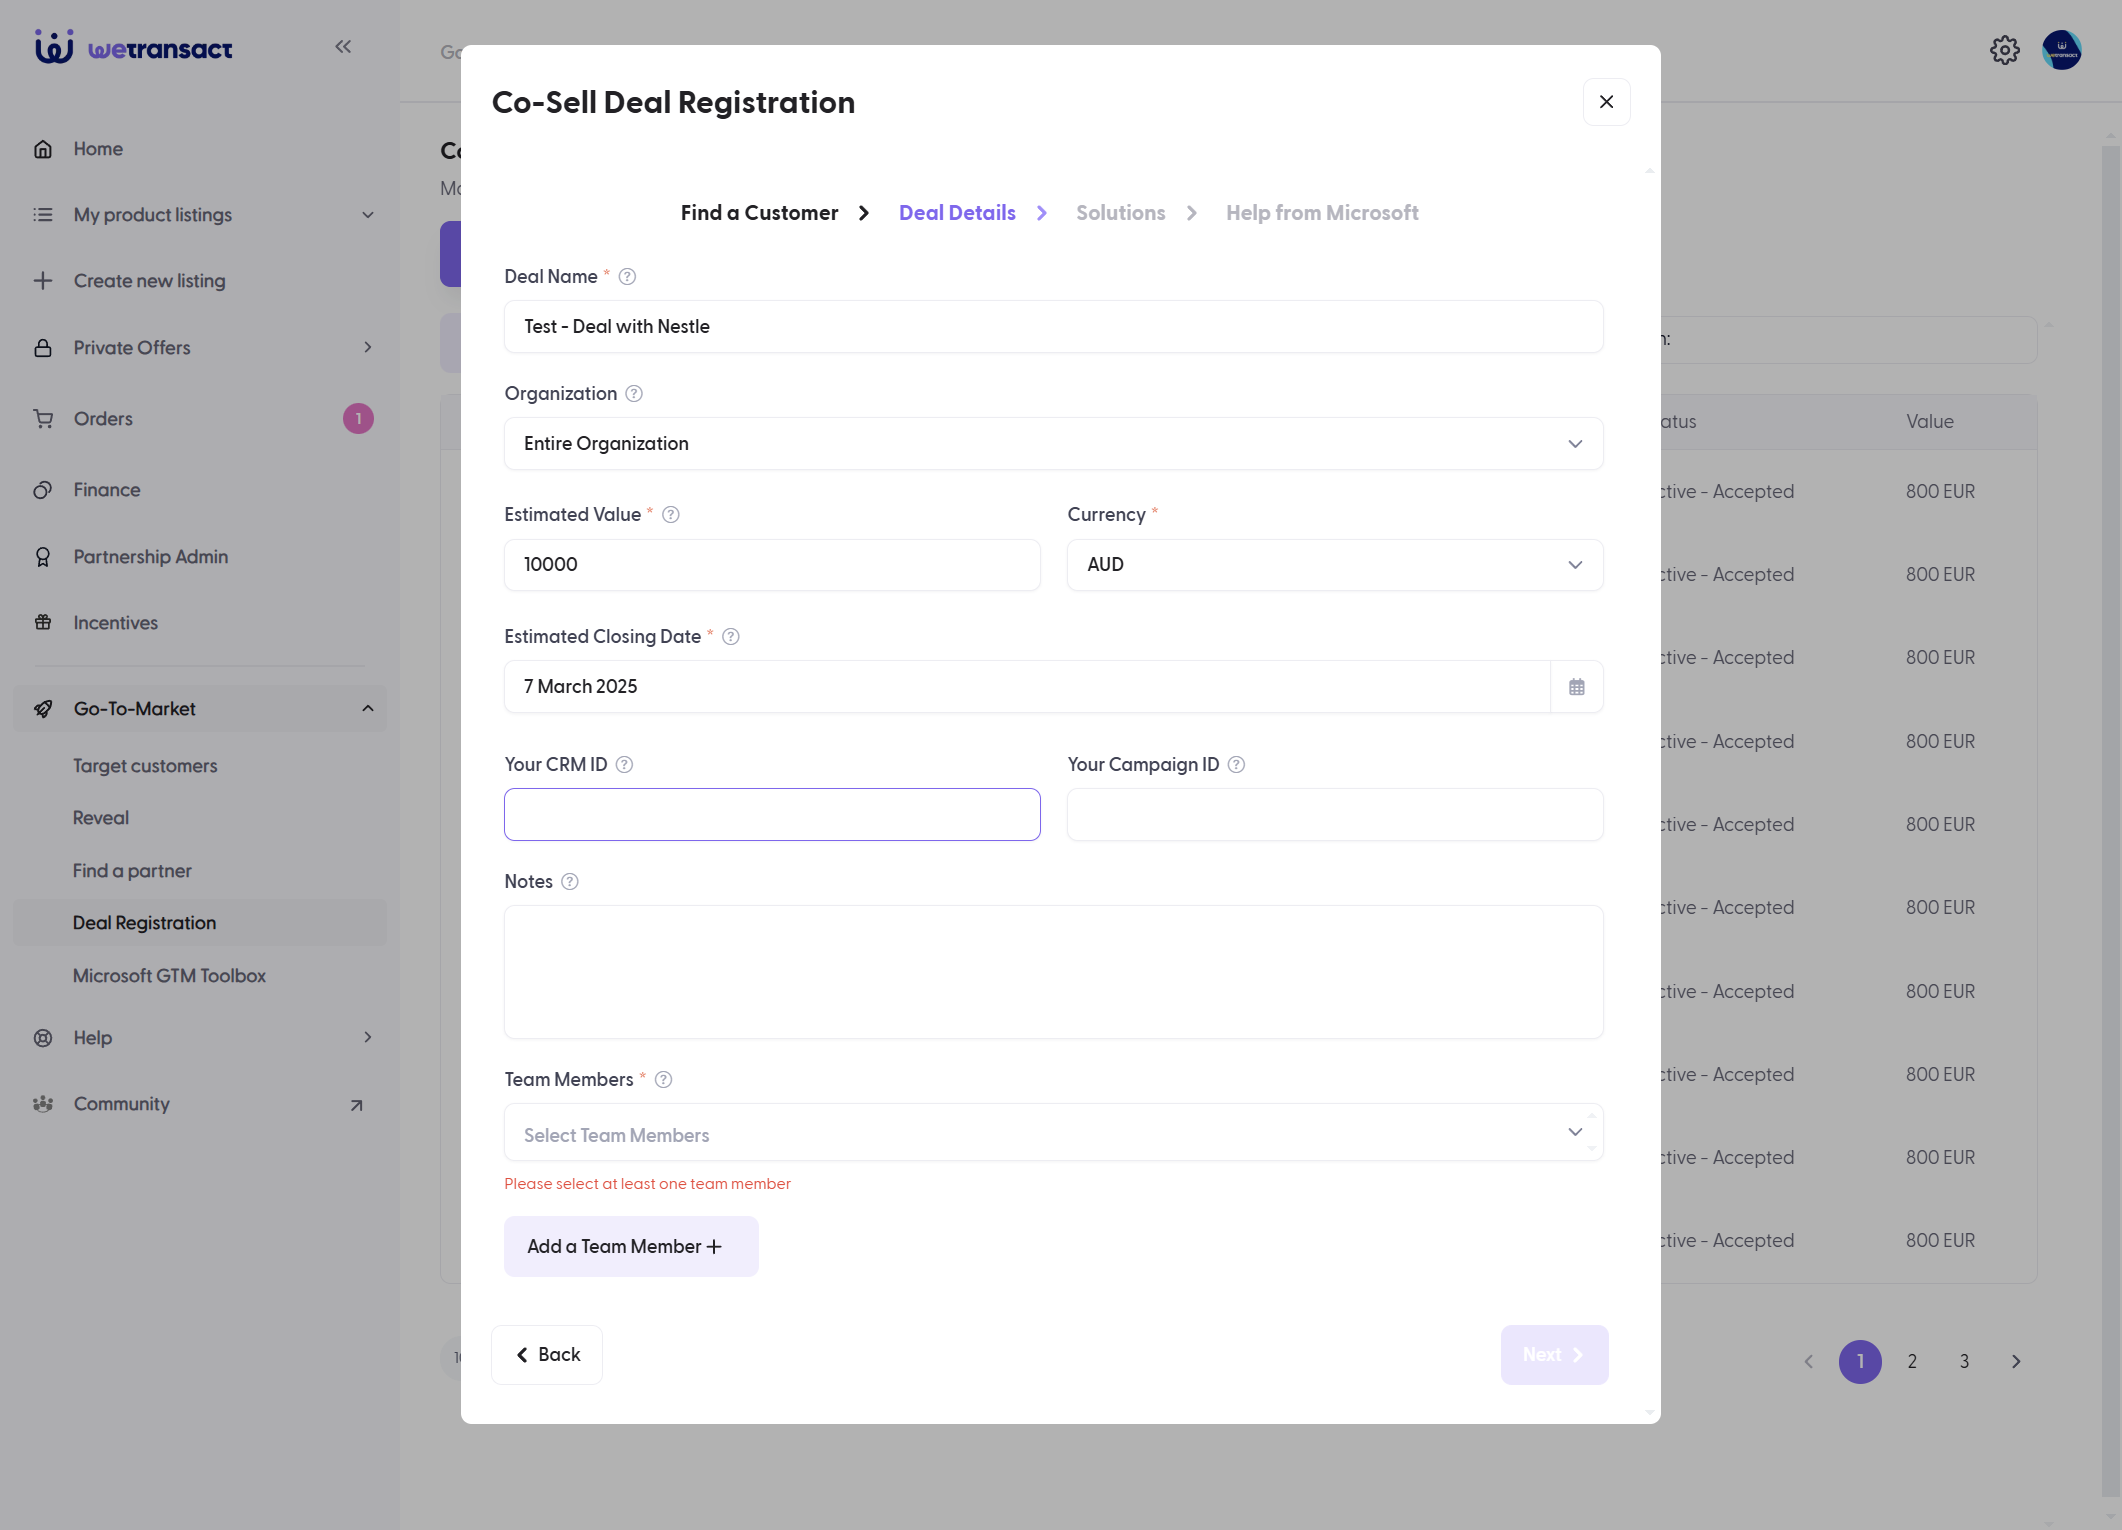Screen dimensions: 2122x1530
Task: Click into the Notes text area
Action: click(1053, 972)
